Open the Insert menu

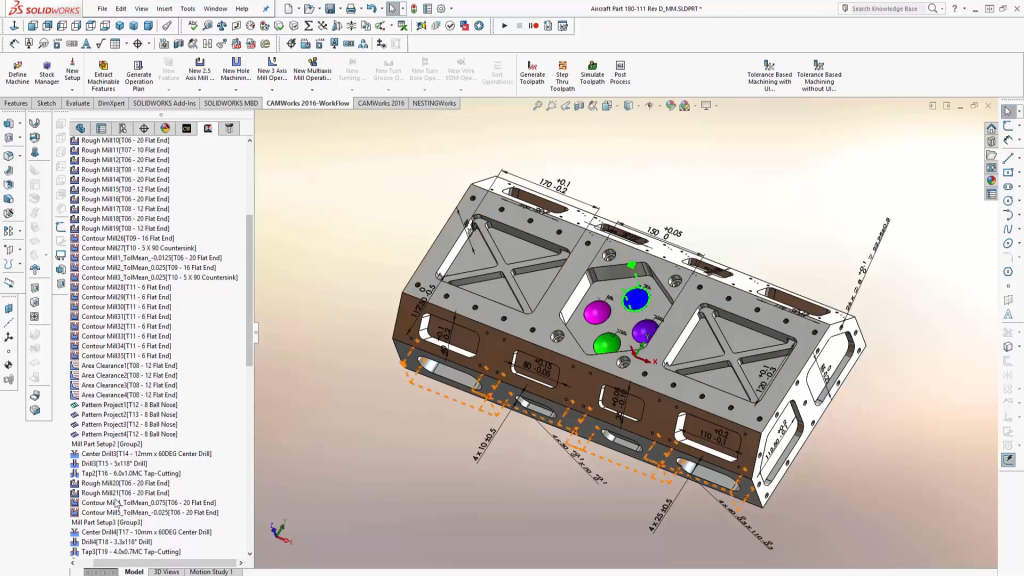click(164, 8)
